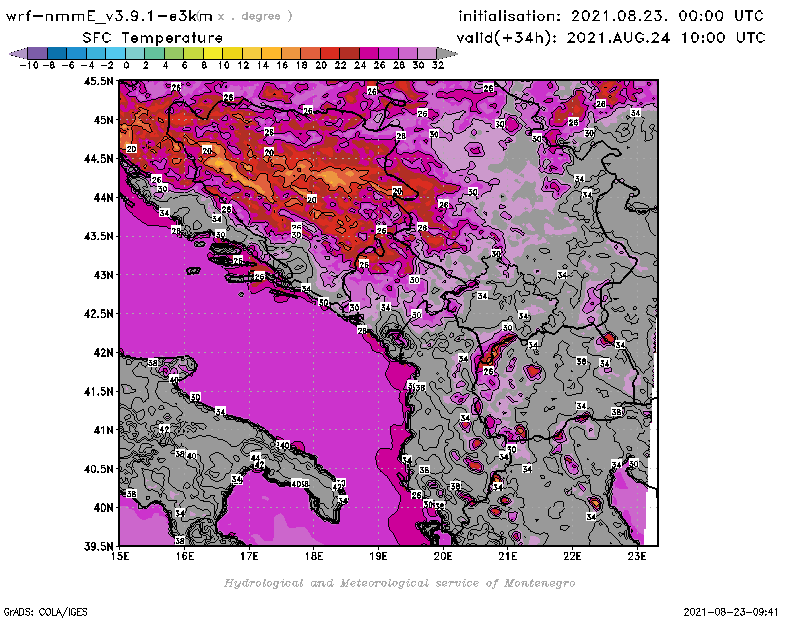The height and width of the screenshot is (618, 800).
Task: Click the '41.5N' latitude axis label
Action: click(x=99, y=391)
